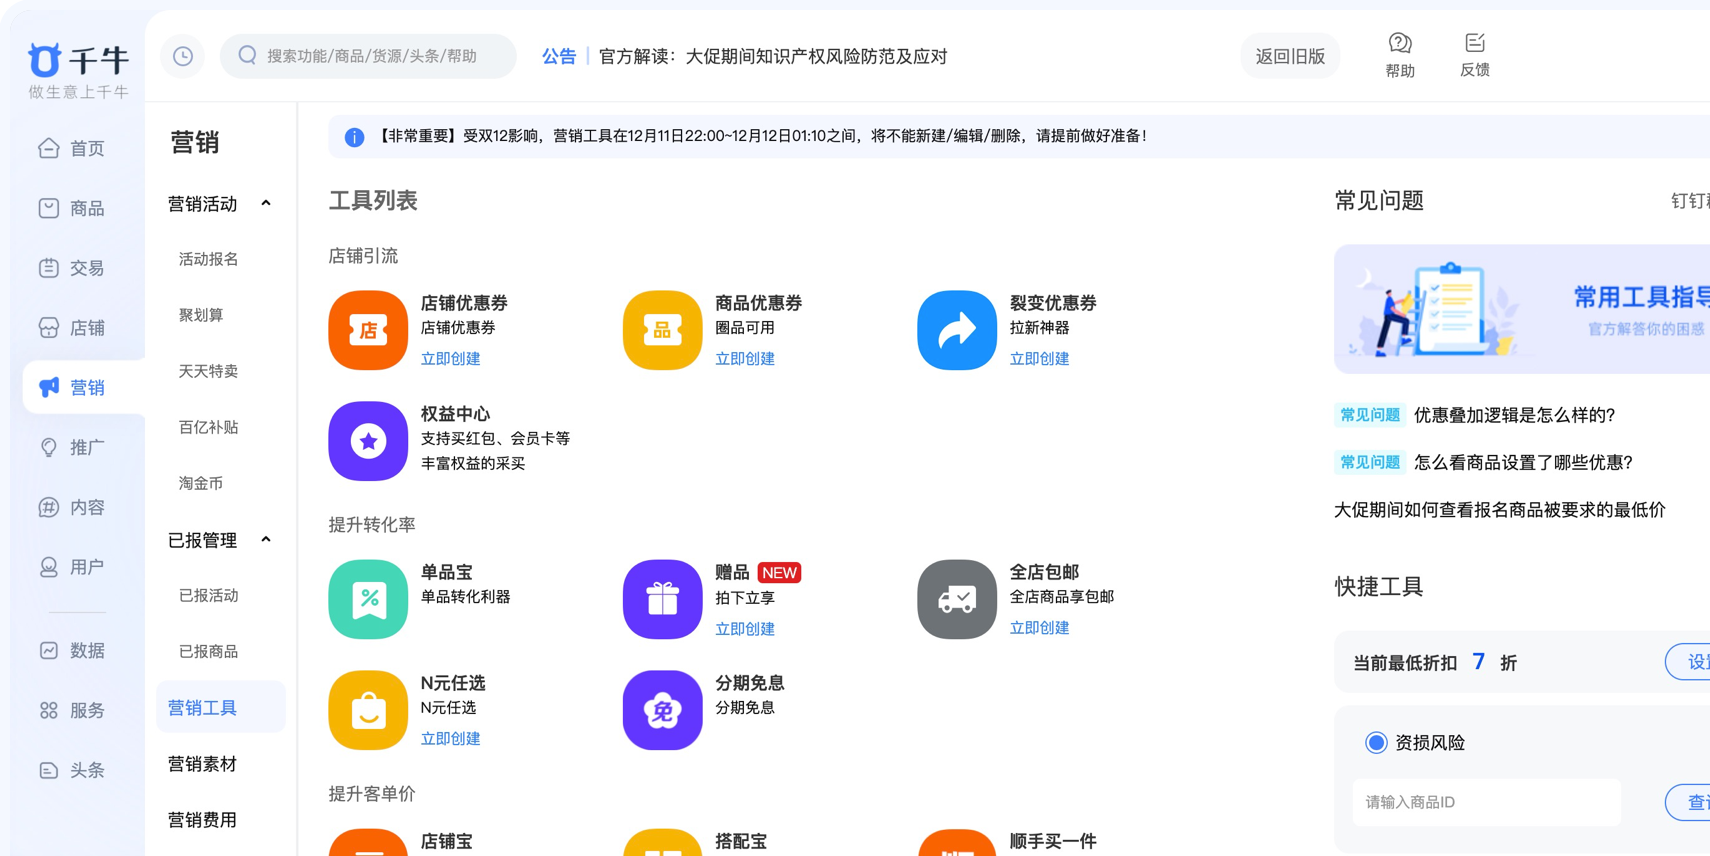Open the announcement 官方解读 headline link
The height and width of the screenshot is (856, 1710).
tap(773, 56)
